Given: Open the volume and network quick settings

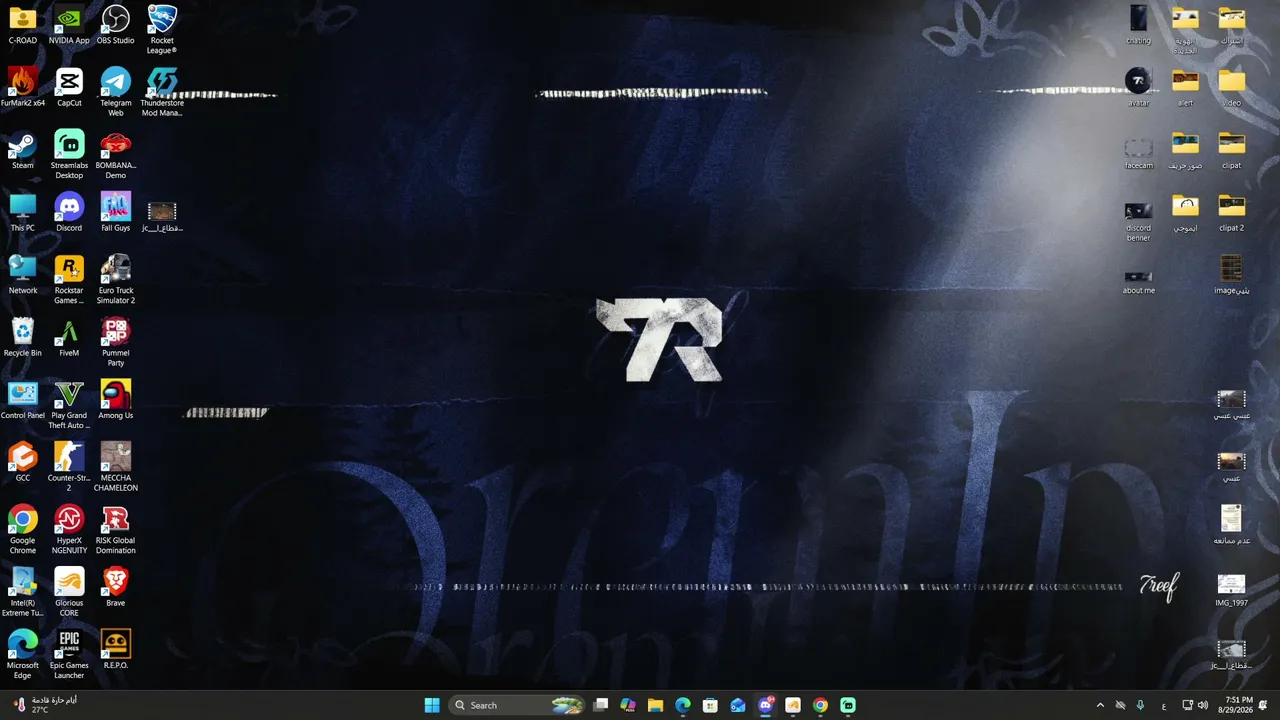Looking at the screenshot, I should tap(1195, 705).
